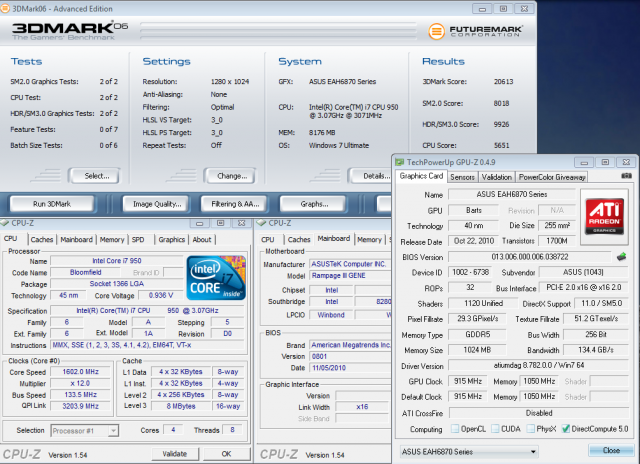
Task: Open the Validation tab in GPU-Z
Action: click(x=496, y=177)
